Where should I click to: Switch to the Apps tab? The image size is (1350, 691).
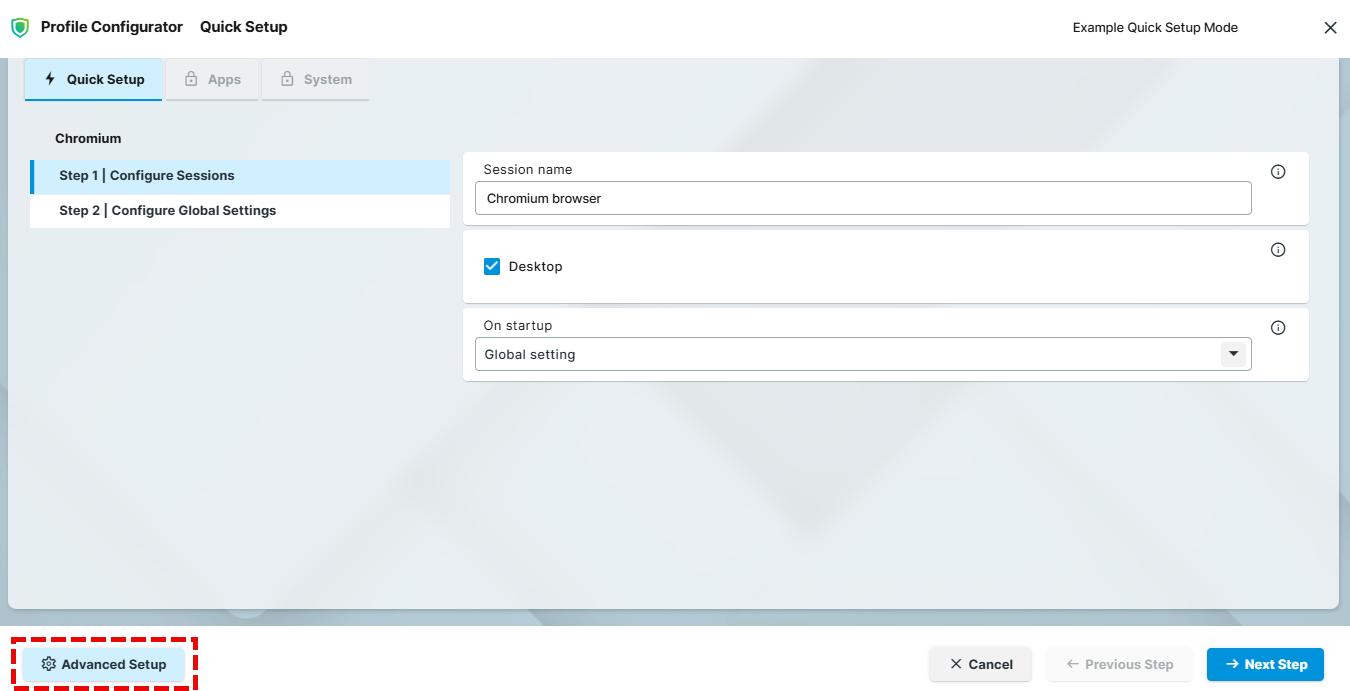[212, 79]
